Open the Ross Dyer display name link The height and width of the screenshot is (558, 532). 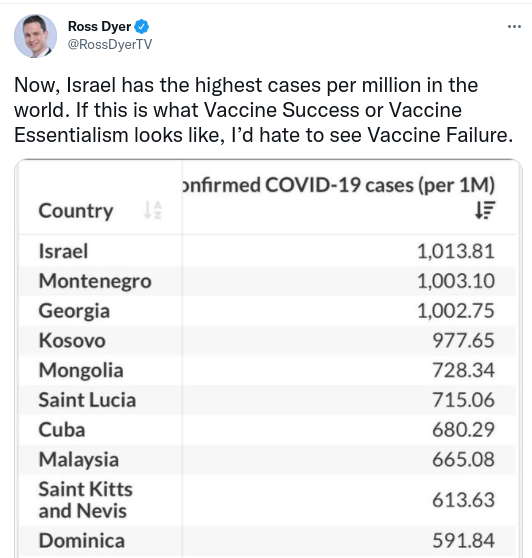point(99,26)
